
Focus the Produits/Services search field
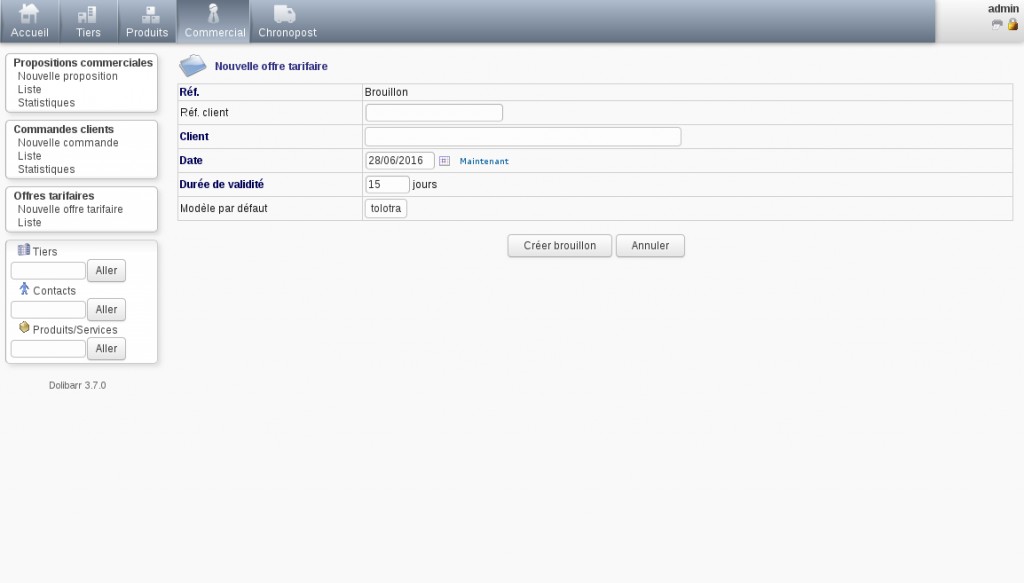(x=48, y=349)
